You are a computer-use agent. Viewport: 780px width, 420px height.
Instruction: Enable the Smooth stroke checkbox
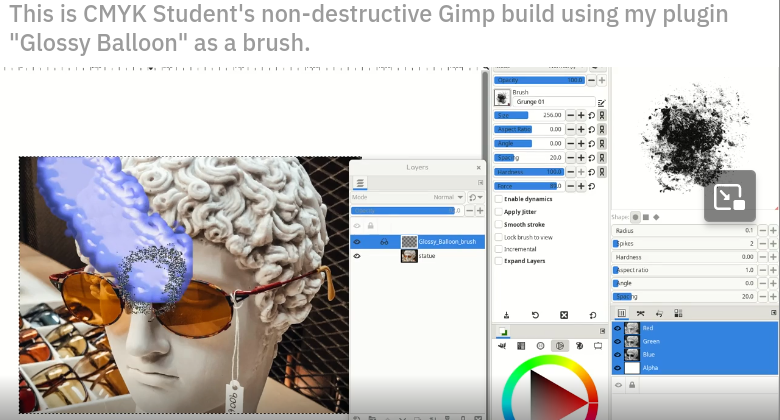coord(498,224)
